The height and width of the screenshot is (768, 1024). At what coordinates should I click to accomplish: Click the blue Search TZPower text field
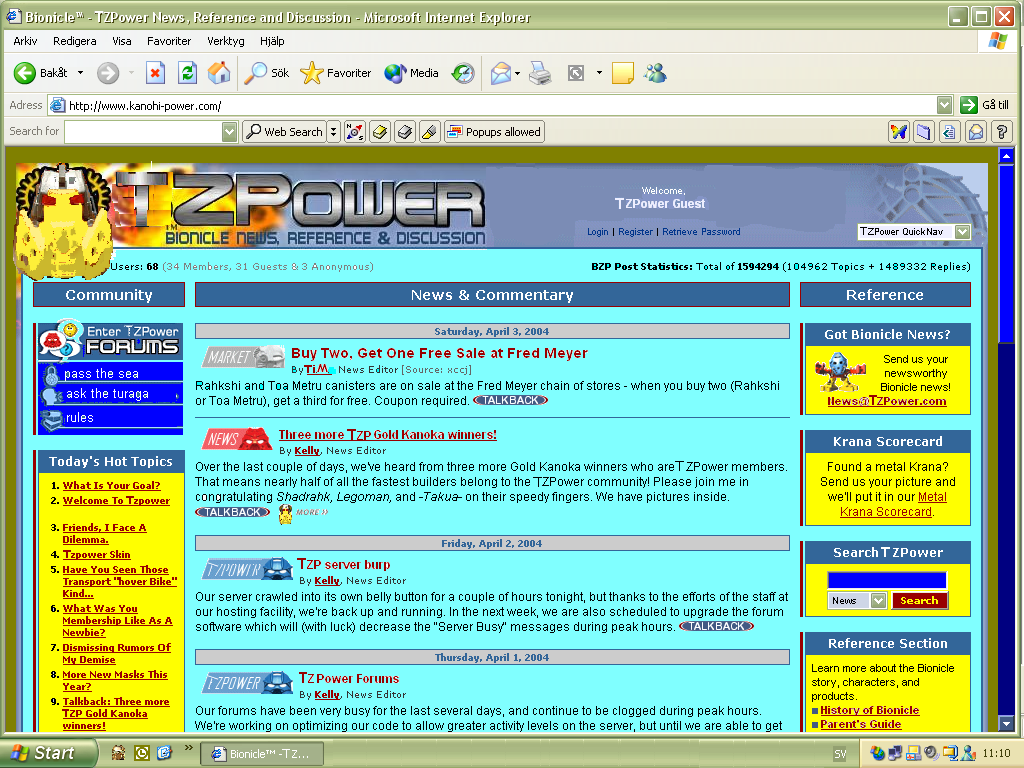886,580
